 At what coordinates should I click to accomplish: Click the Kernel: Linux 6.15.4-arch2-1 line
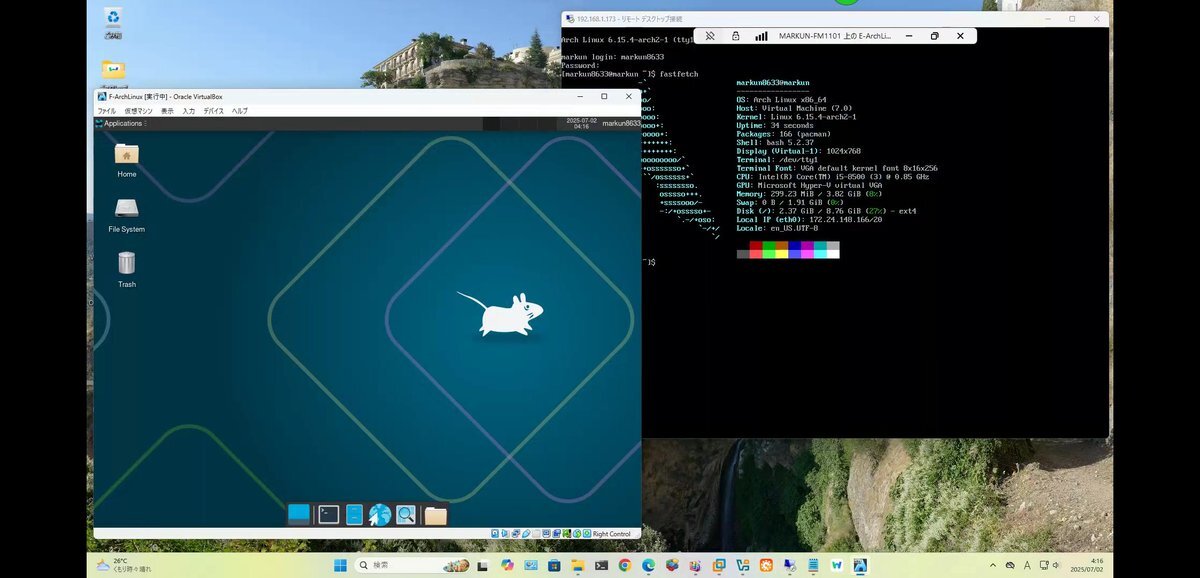pos(796,117)
